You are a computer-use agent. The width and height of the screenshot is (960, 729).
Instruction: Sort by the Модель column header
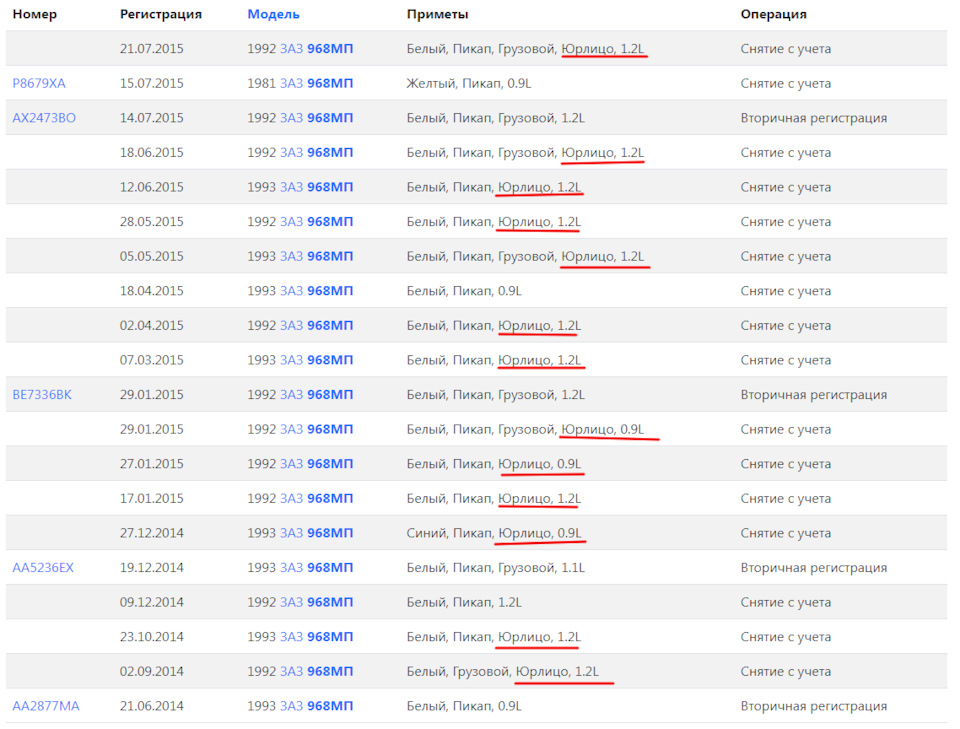click(273, 14)
